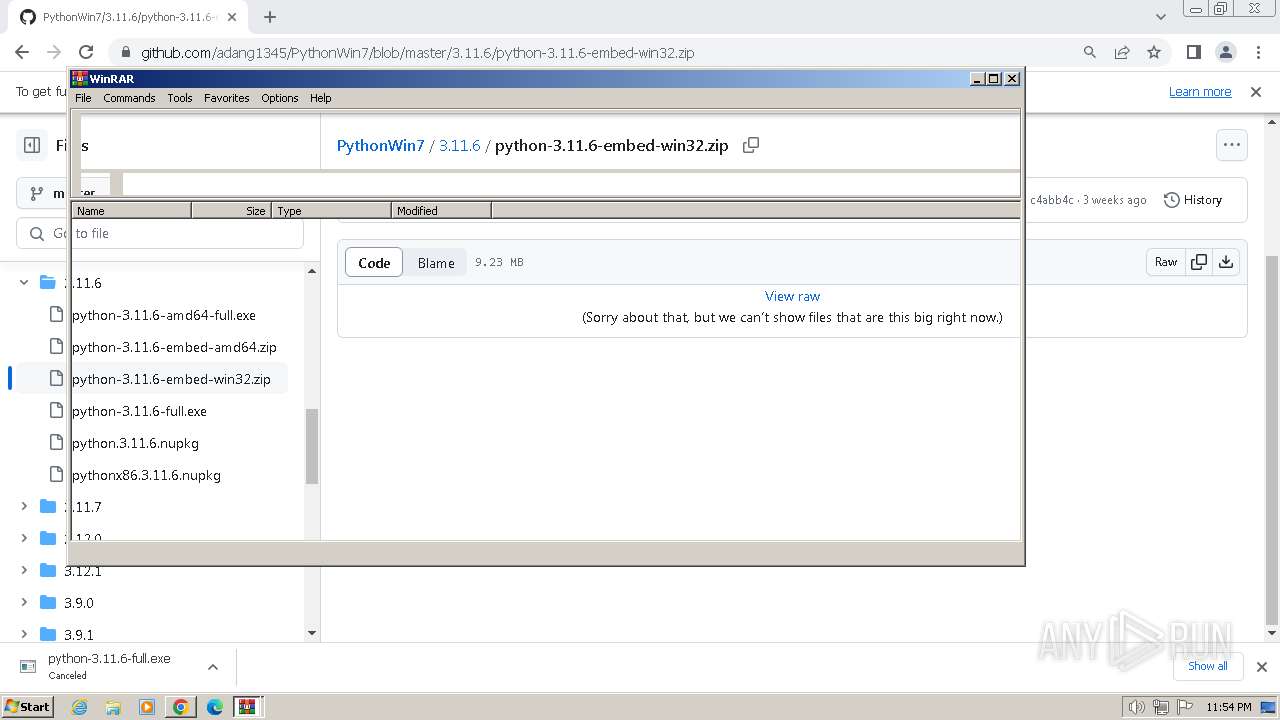Follow the Learn more link
Viewport: 1280px width, 720px height.
(1200, 91)
